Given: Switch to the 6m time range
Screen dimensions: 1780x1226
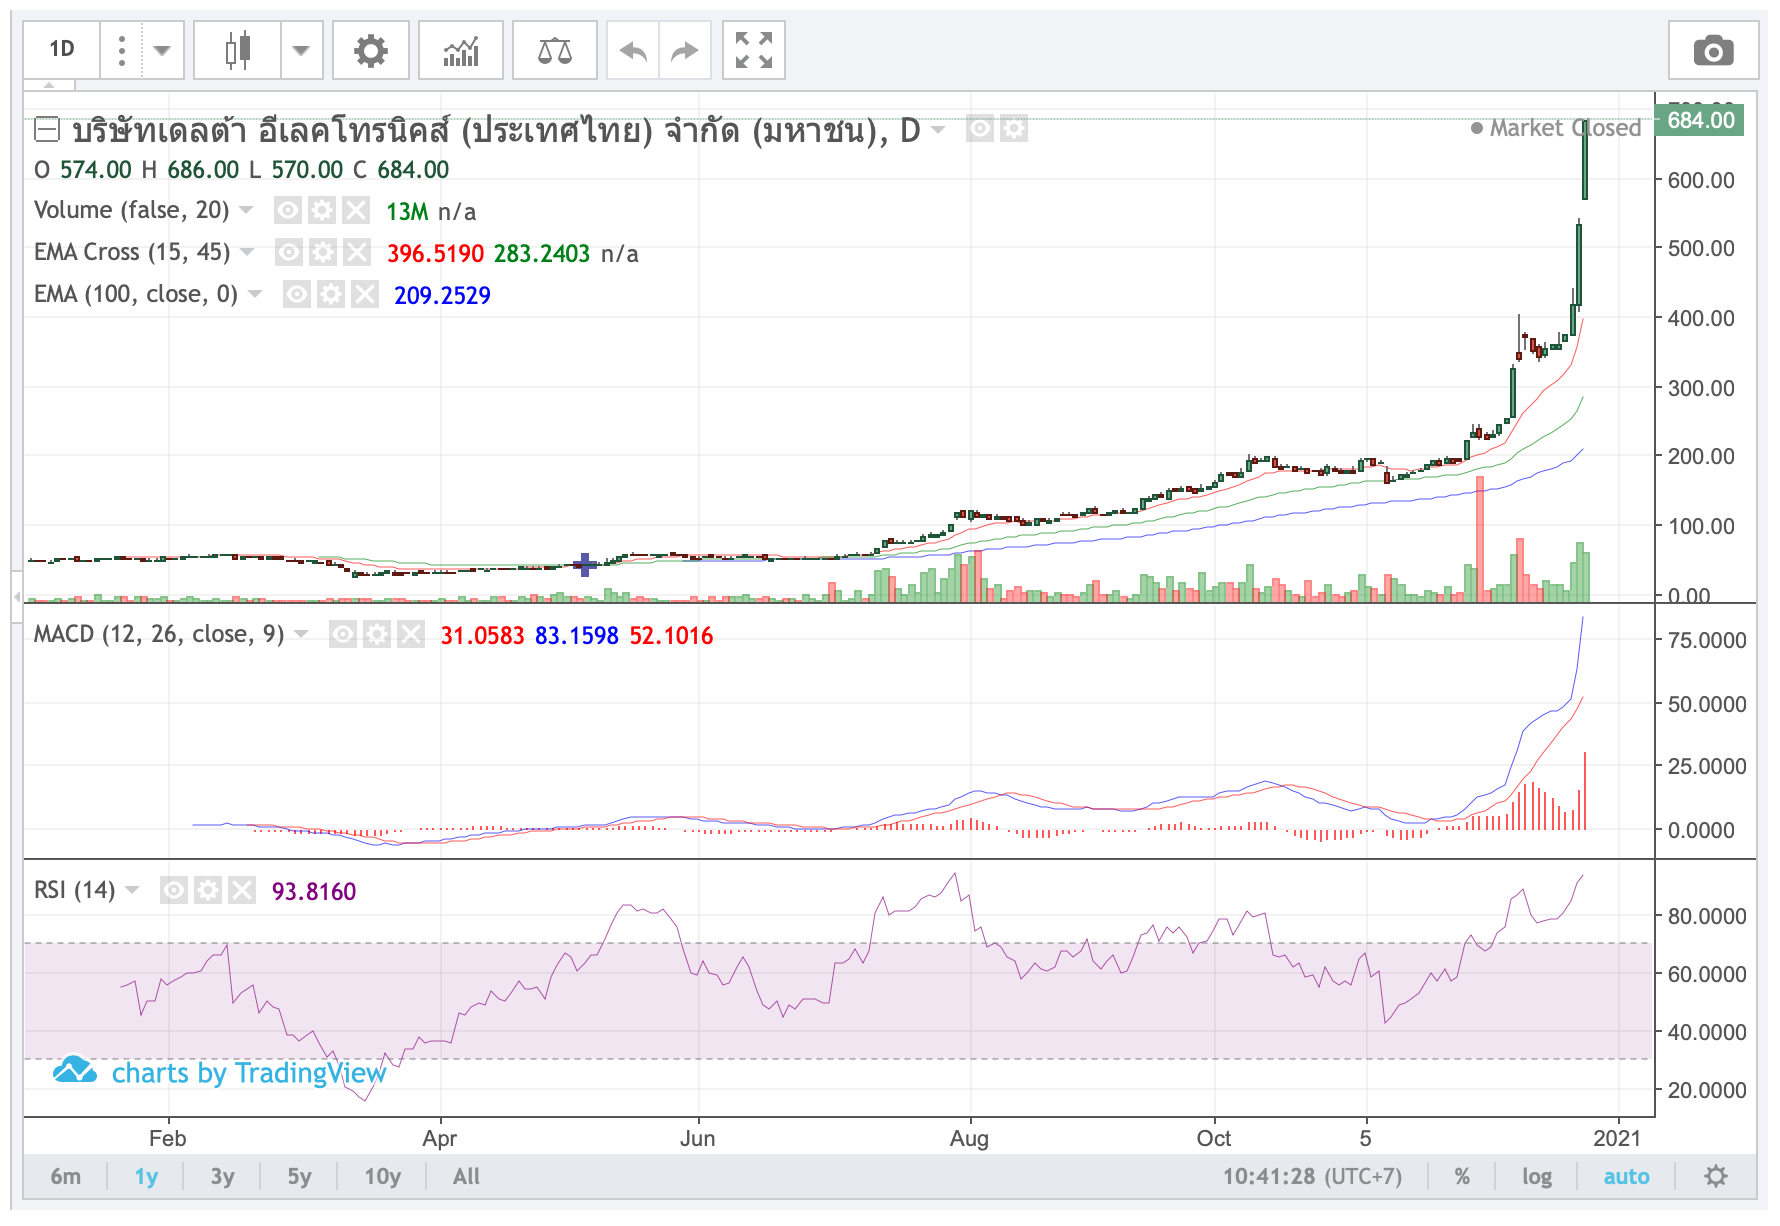Looking at the screenshot, I should click(66, 1176).
